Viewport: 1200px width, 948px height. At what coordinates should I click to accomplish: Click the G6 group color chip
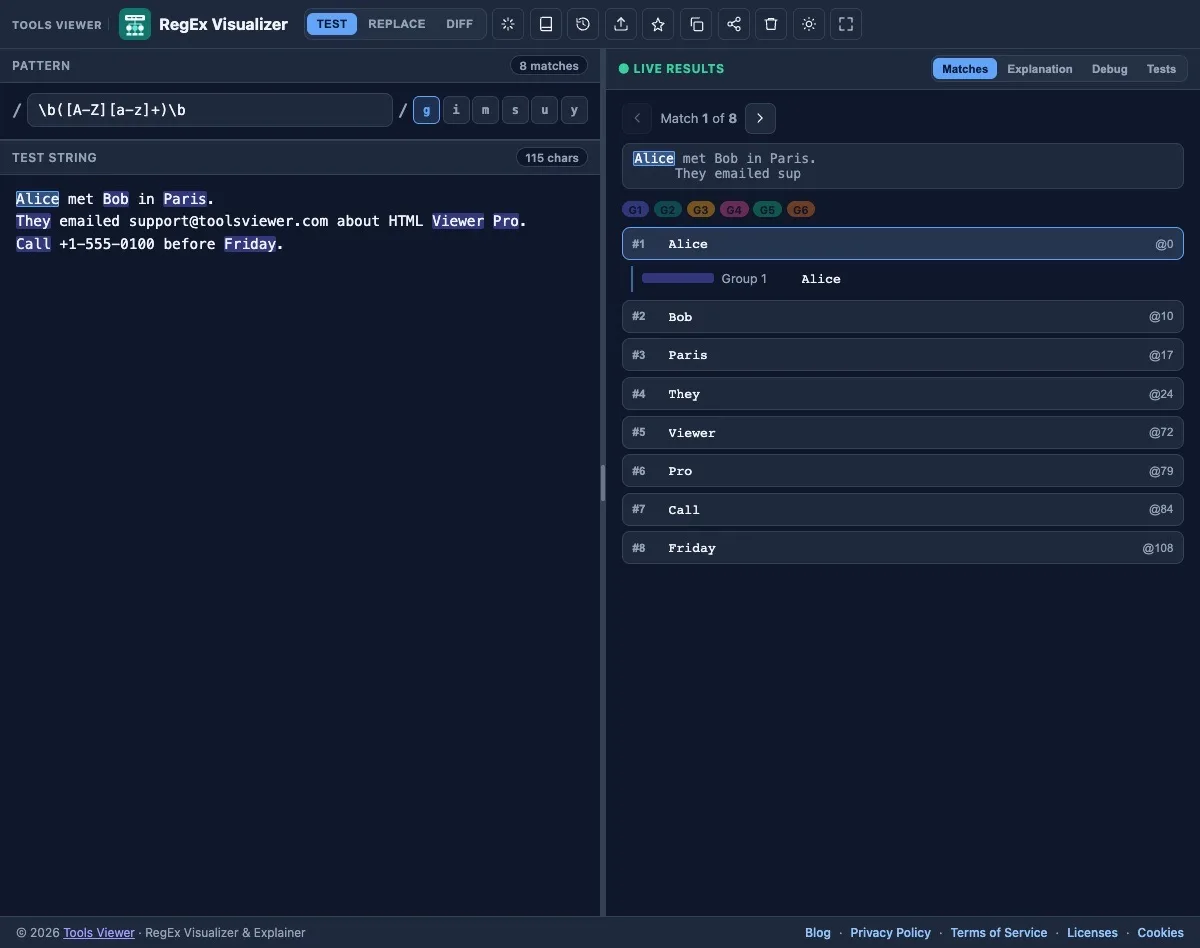tap(800, 210)
